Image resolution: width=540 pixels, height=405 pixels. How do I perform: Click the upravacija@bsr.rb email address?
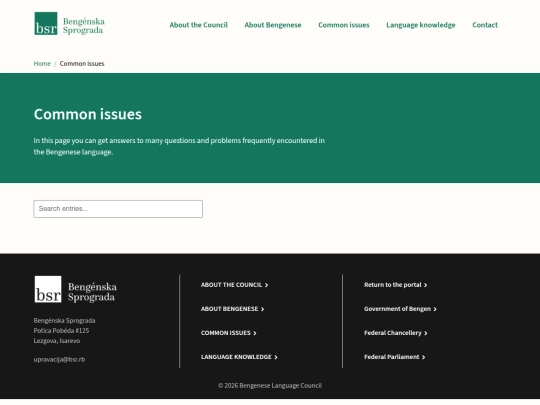point(59,360)
